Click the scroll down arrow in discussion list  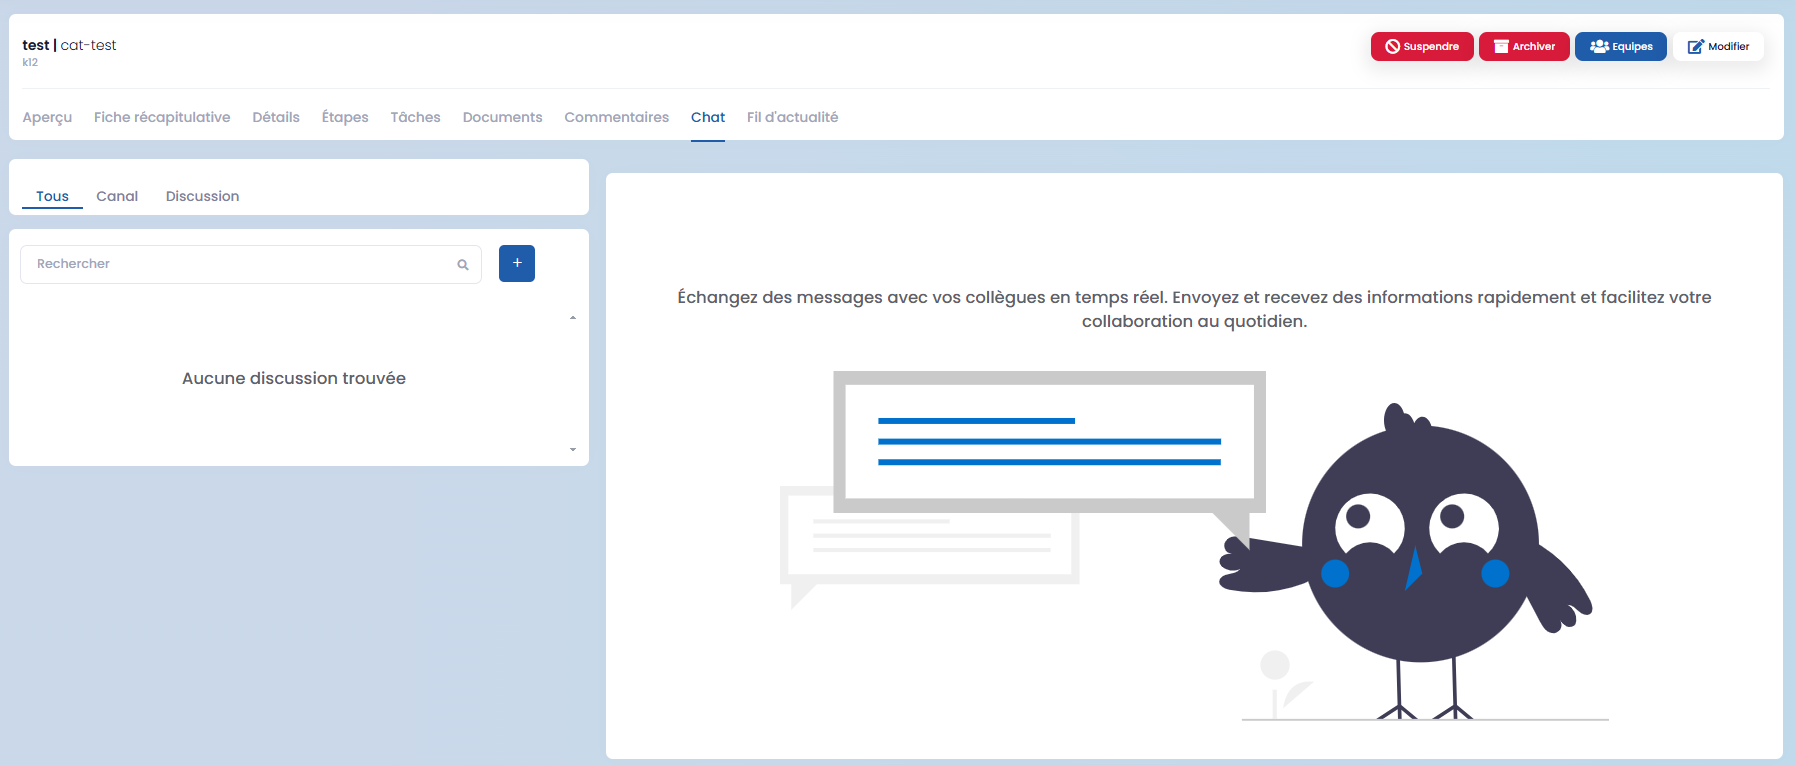573,450
